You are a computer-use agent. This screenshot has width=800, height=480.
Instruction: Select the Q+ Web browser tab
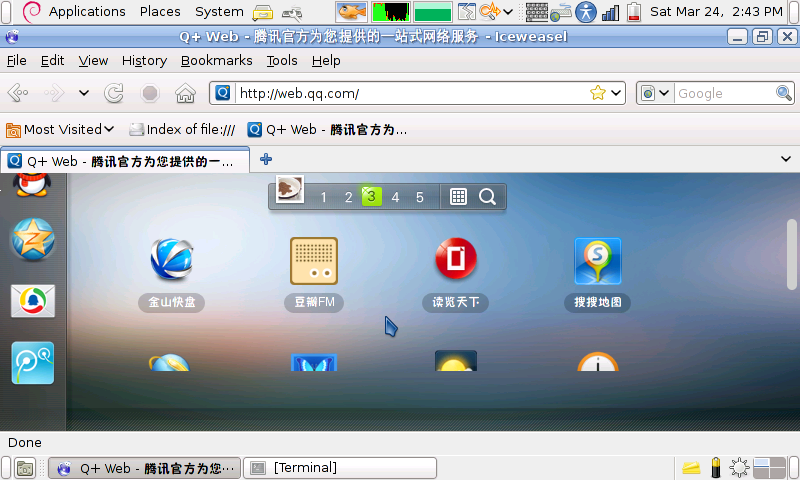click(x=124, y=161)
